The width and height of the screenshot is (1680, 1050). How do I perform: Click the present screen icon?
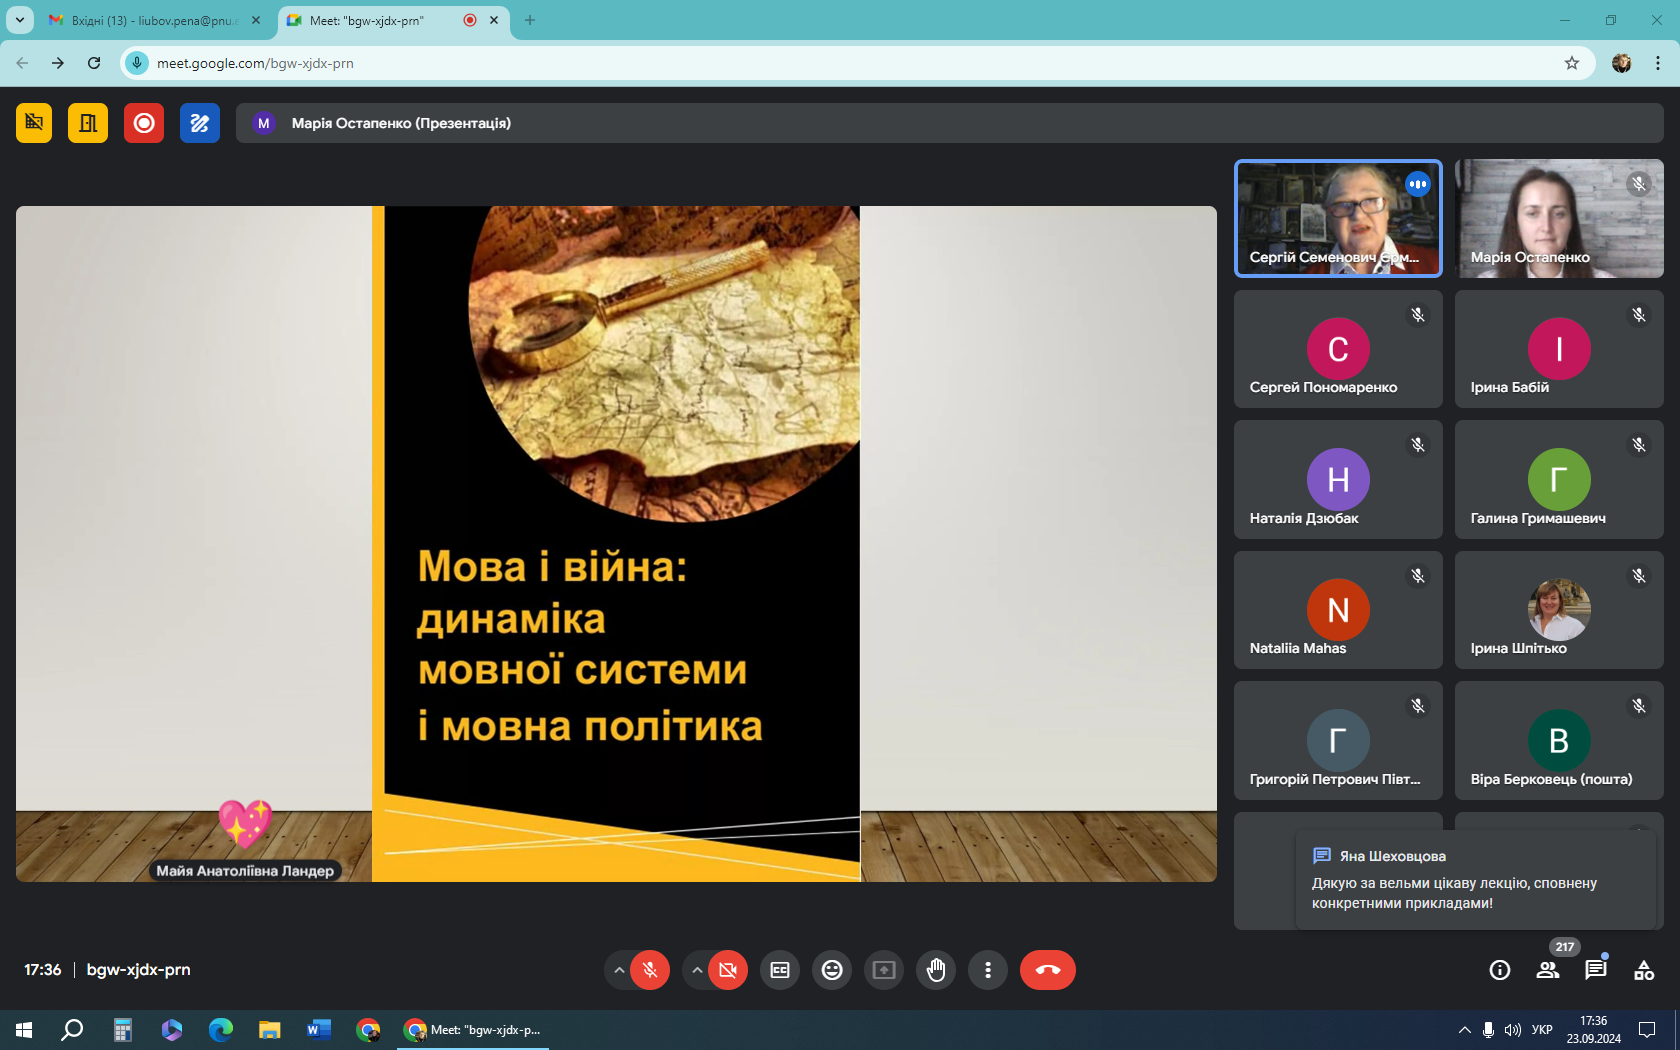point(884,970)
